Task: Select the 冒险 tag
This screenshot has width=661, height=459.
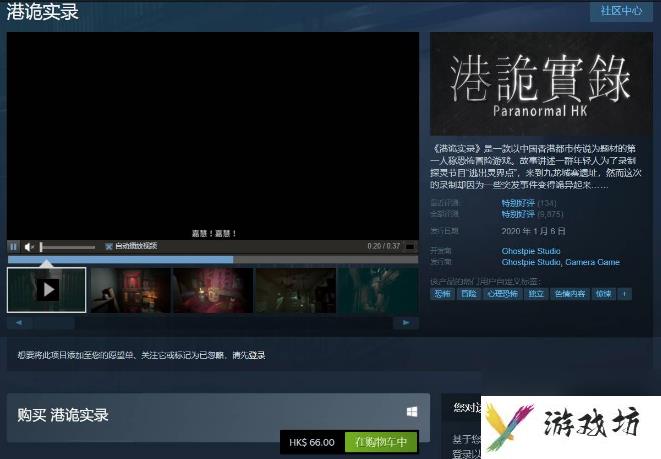Action: coord(469,294)
